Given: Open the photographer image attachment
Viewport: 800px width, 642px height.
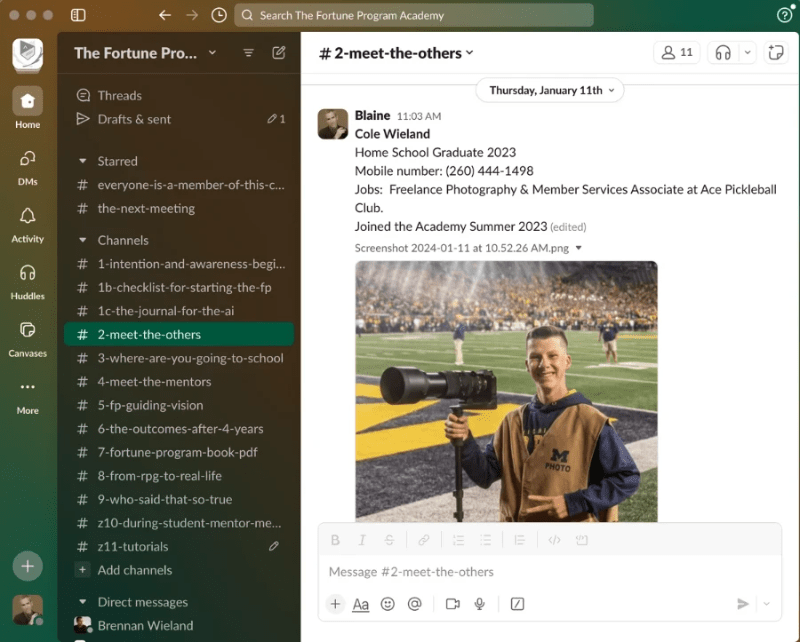Looking at the screenshot, I should point(506,390).
